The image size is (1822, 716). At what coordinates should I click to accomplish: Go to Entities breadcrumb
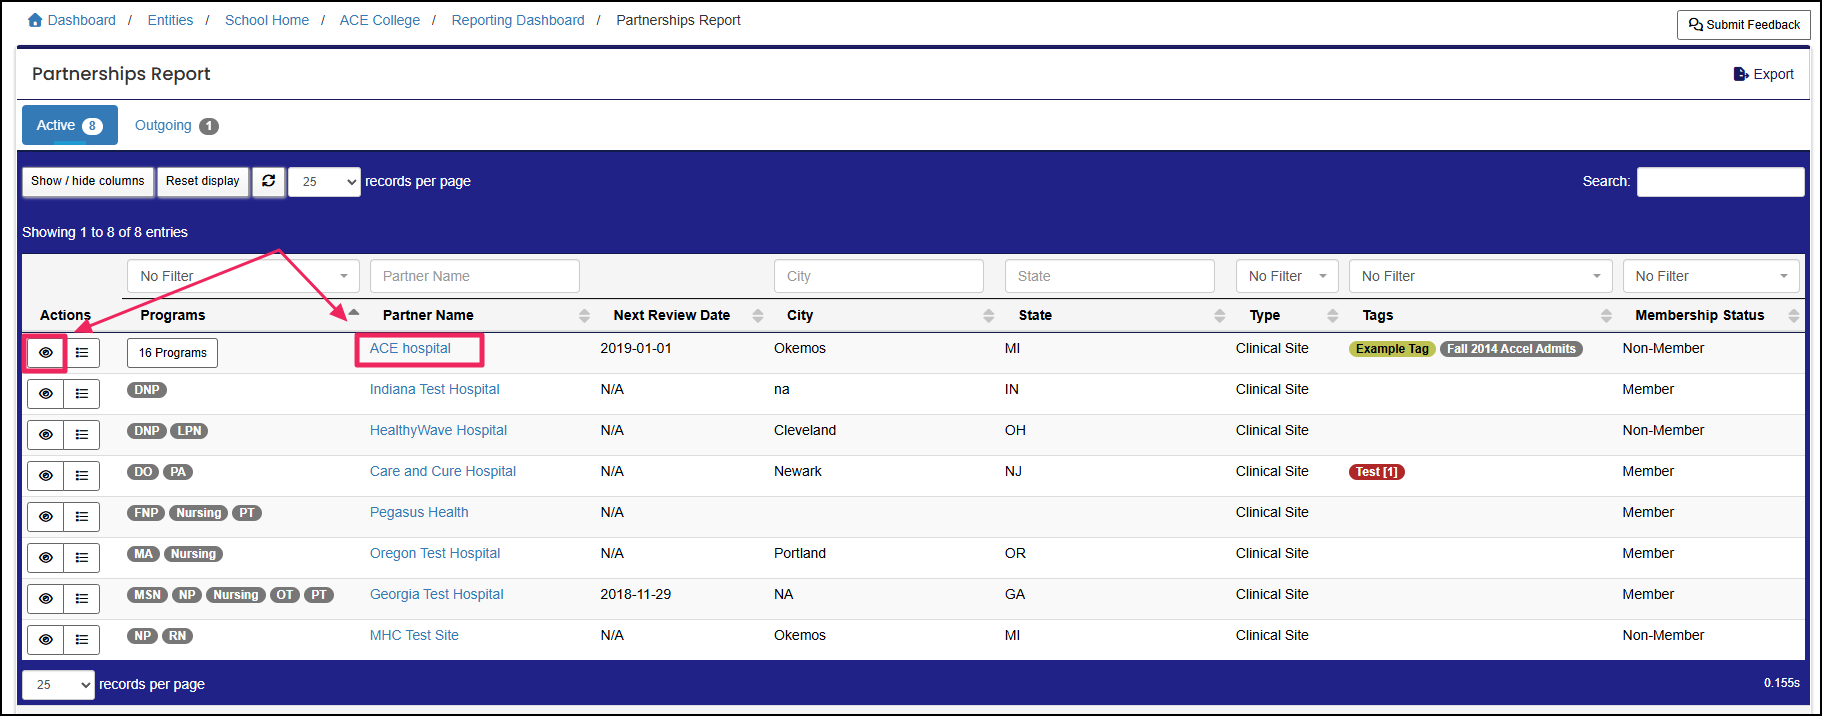point(170,20)
